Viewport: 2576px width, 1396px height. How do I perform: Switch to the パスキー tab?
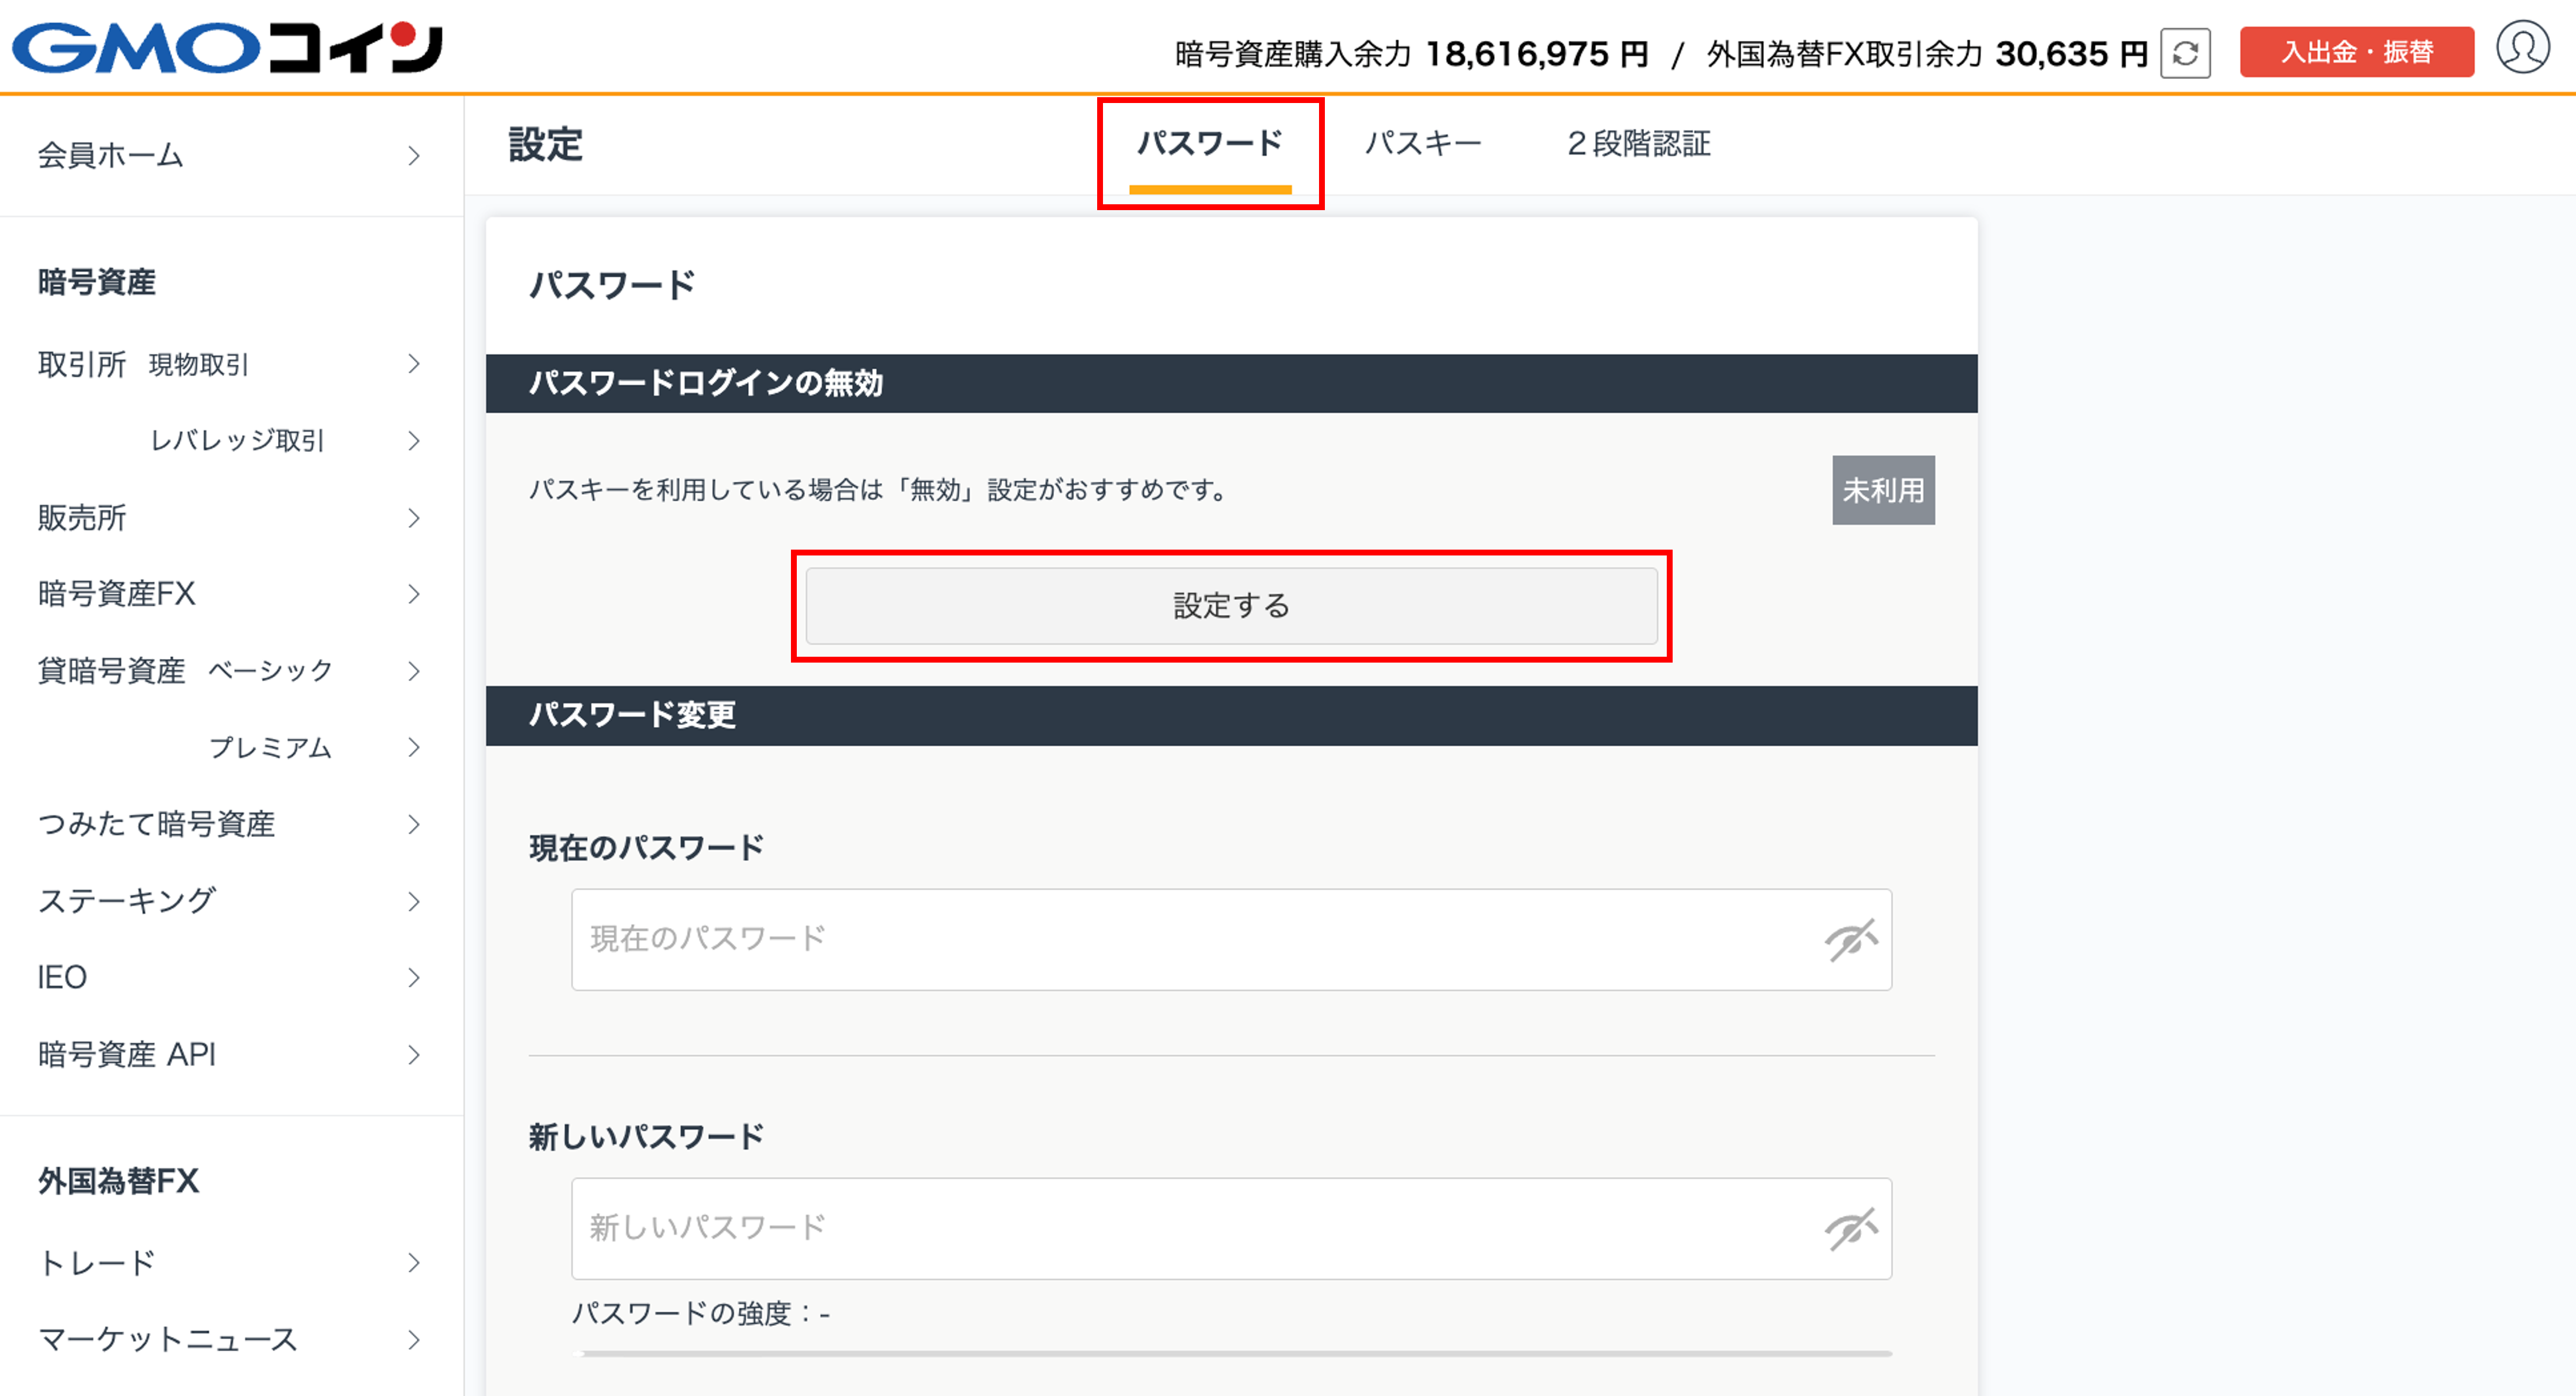pos(1423,144)
